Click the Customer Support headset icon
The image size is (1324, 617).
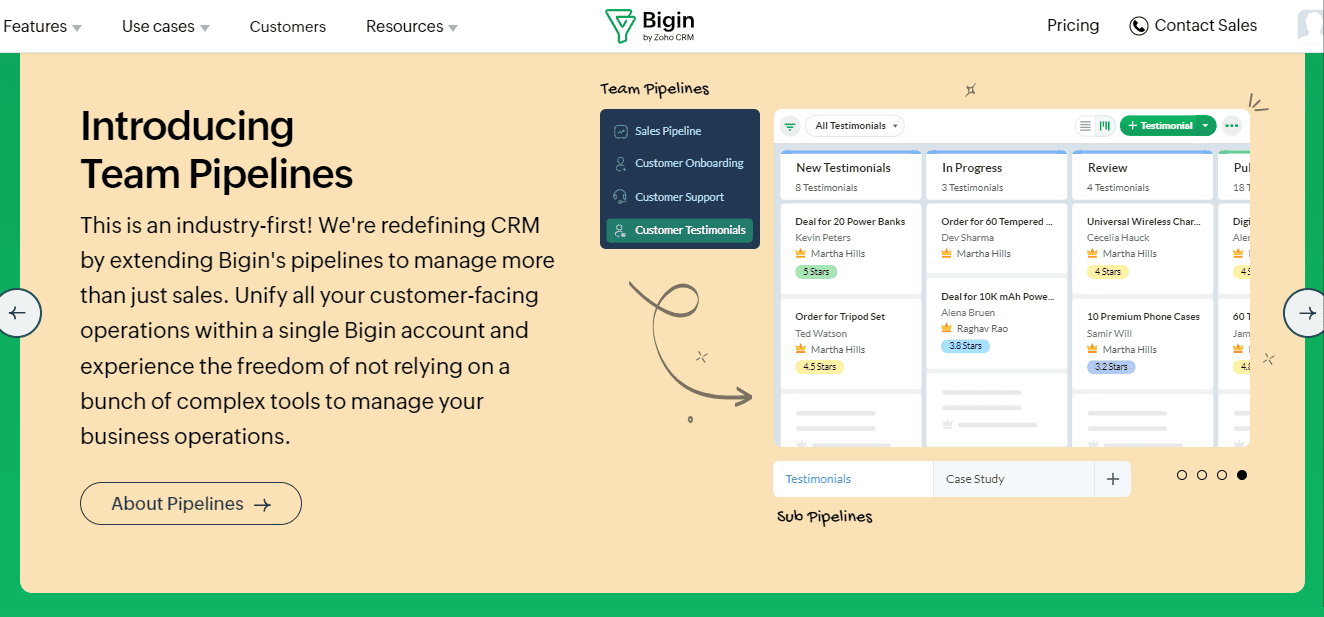point(620,197)
